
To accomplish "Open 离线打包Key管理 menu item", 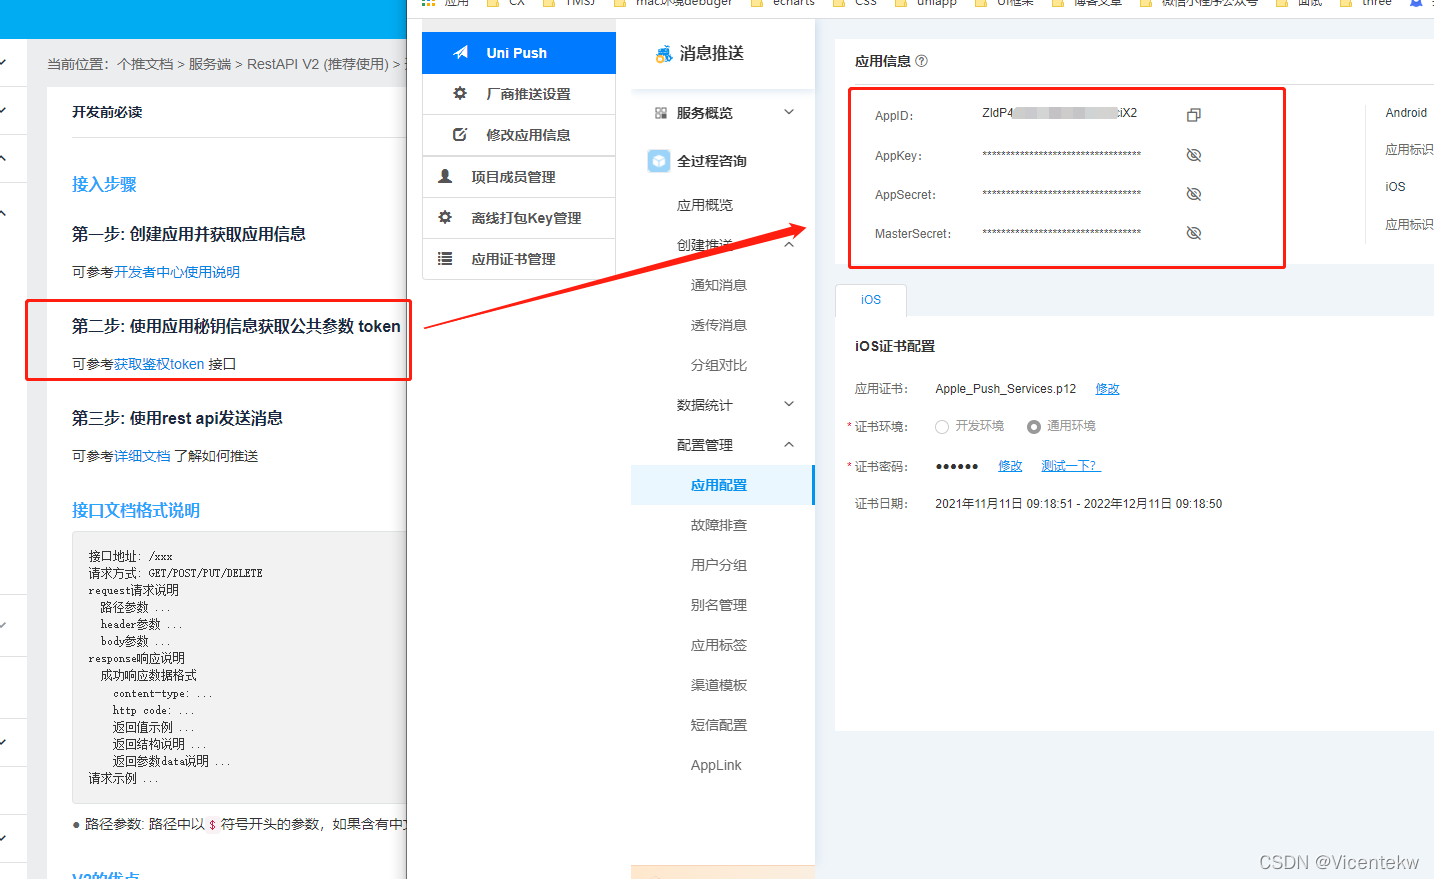I will pos(519,218).
